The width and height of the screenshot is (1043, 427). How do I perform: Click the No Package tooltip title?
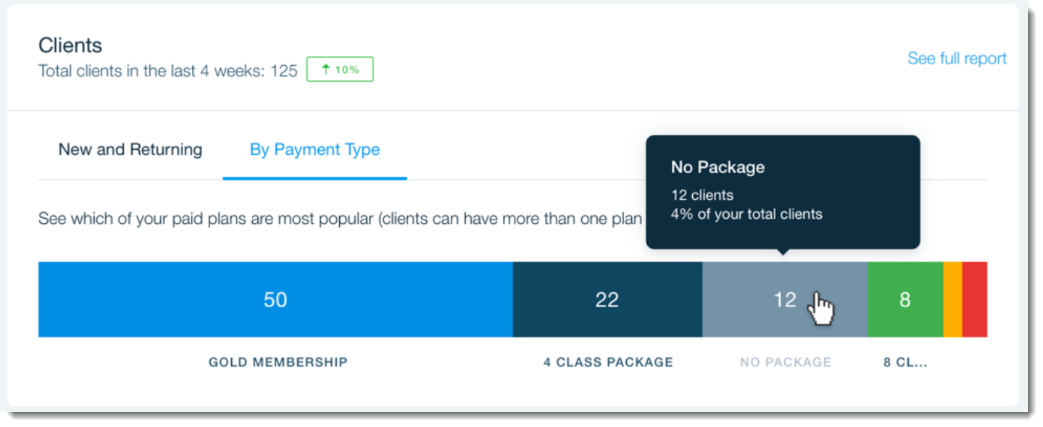[717, 168]
